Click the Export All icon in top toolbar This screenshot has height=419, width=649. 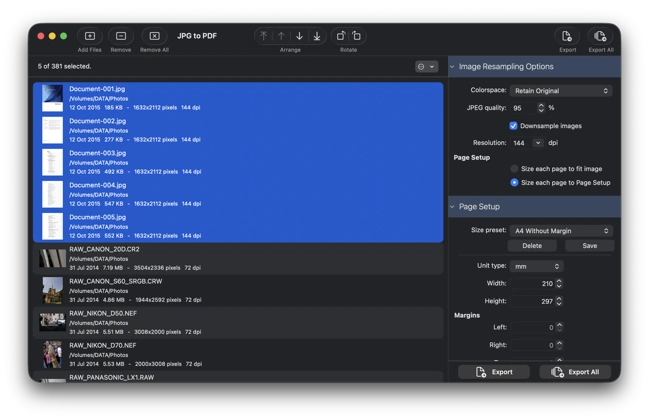600,36
